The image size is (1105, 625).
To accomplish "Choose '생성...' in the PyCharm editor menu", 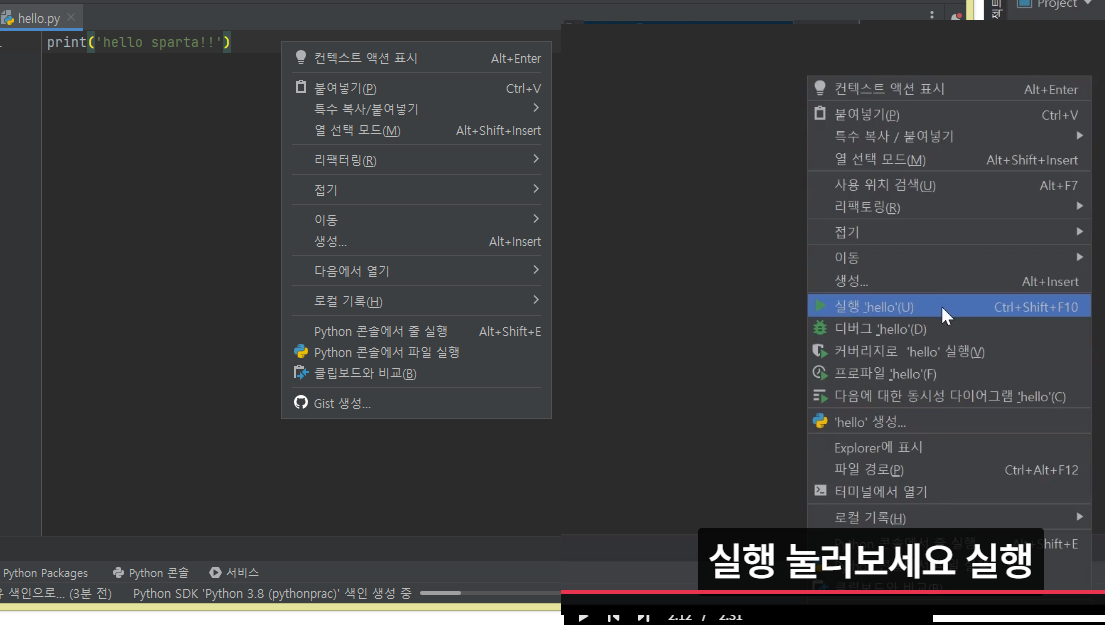I will click(416, 241).
